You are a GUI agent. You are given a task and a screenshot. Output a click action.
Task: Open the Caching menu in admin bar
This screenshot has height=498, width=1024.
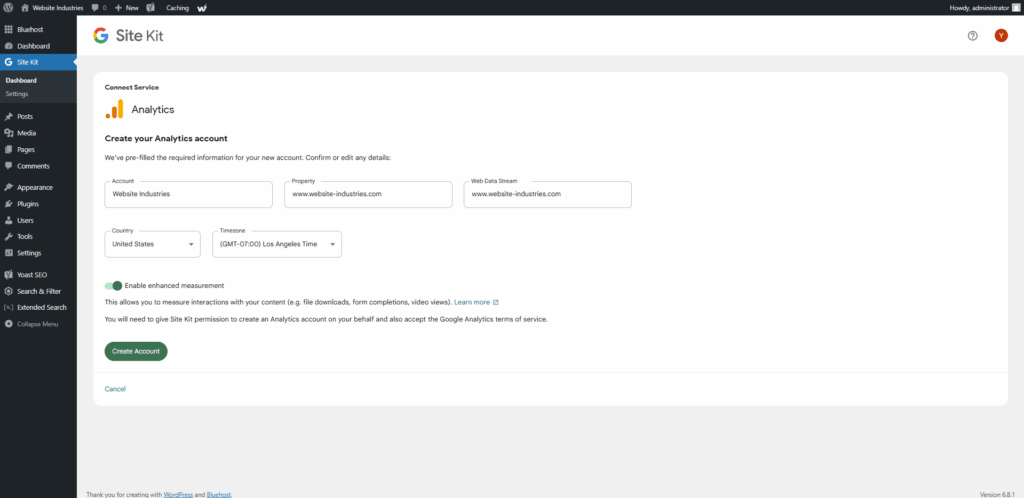(x=176, y=7)
